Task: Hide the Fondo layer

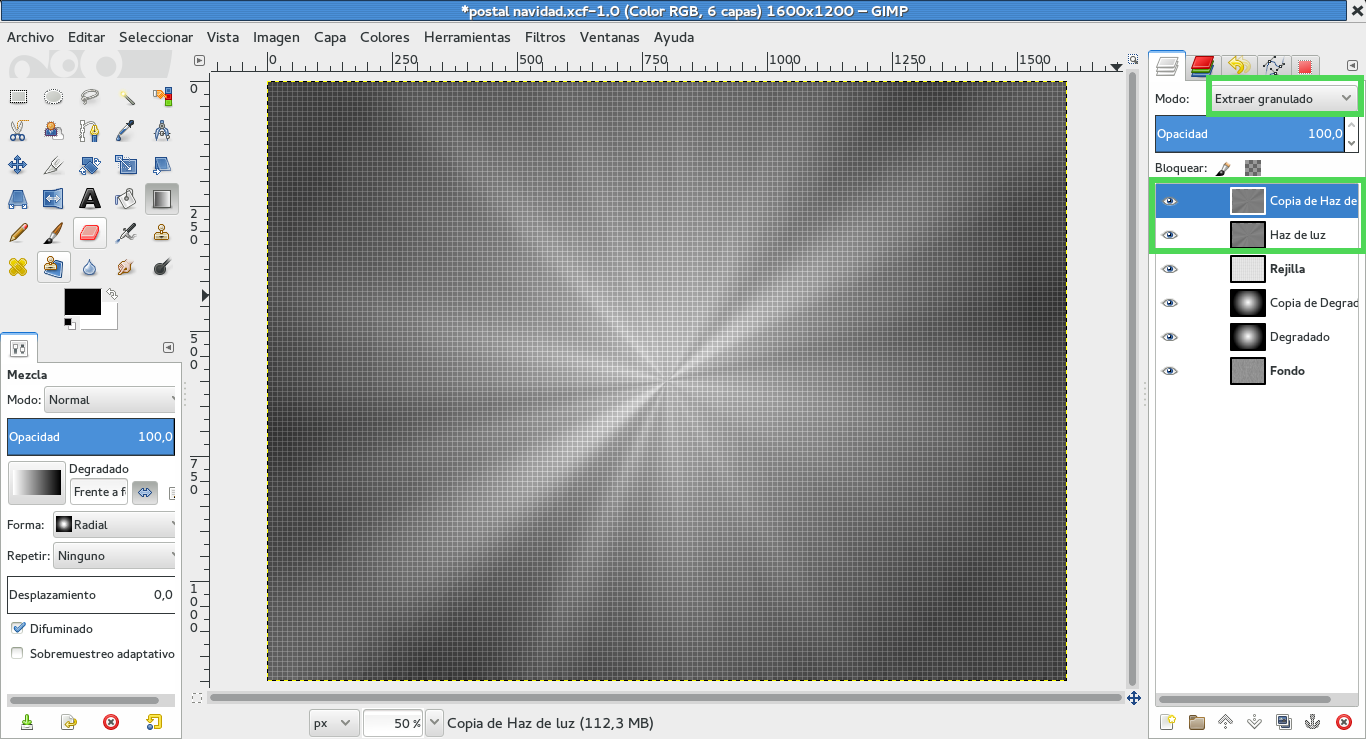Action: click(x=1169, y=371)
